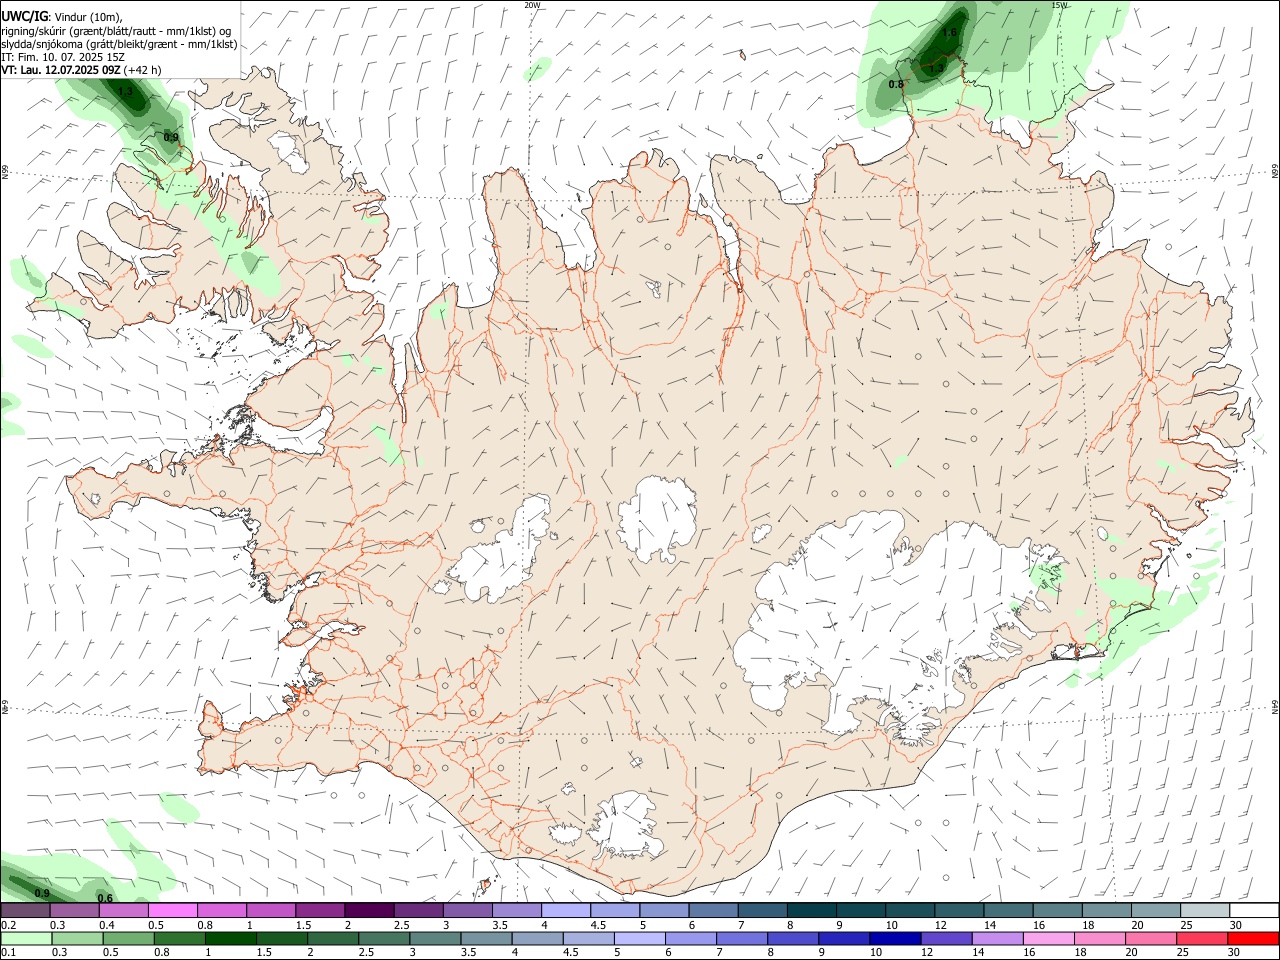Select bottom-row darkest green swatch between 1 and 1.5

[231, 938]
